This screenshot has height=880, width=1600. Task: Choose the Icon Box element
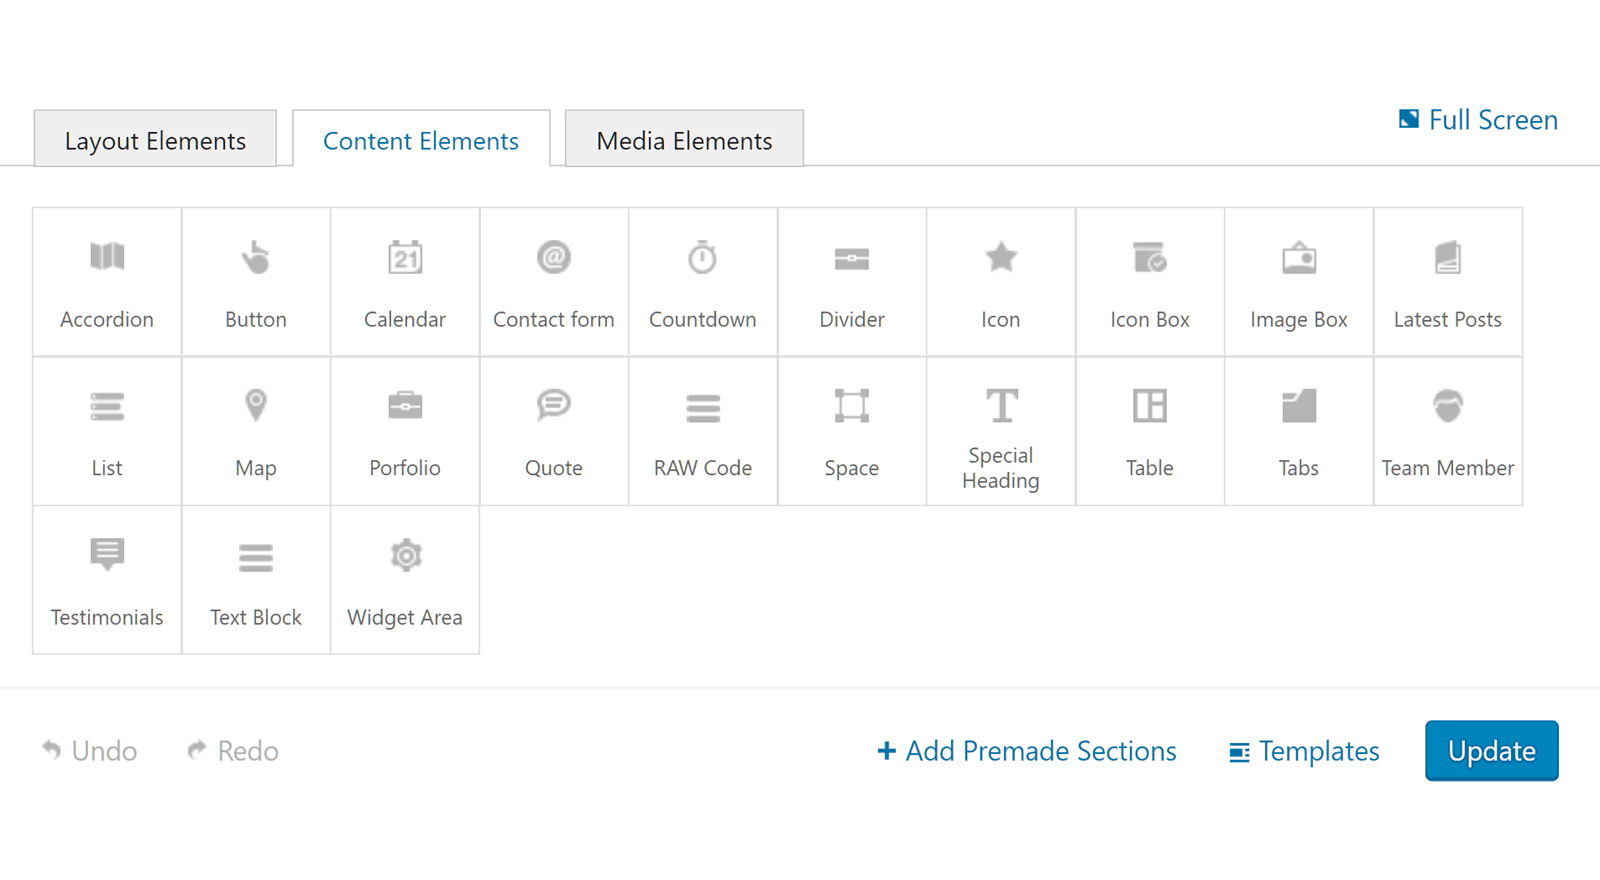(1150, 282)
